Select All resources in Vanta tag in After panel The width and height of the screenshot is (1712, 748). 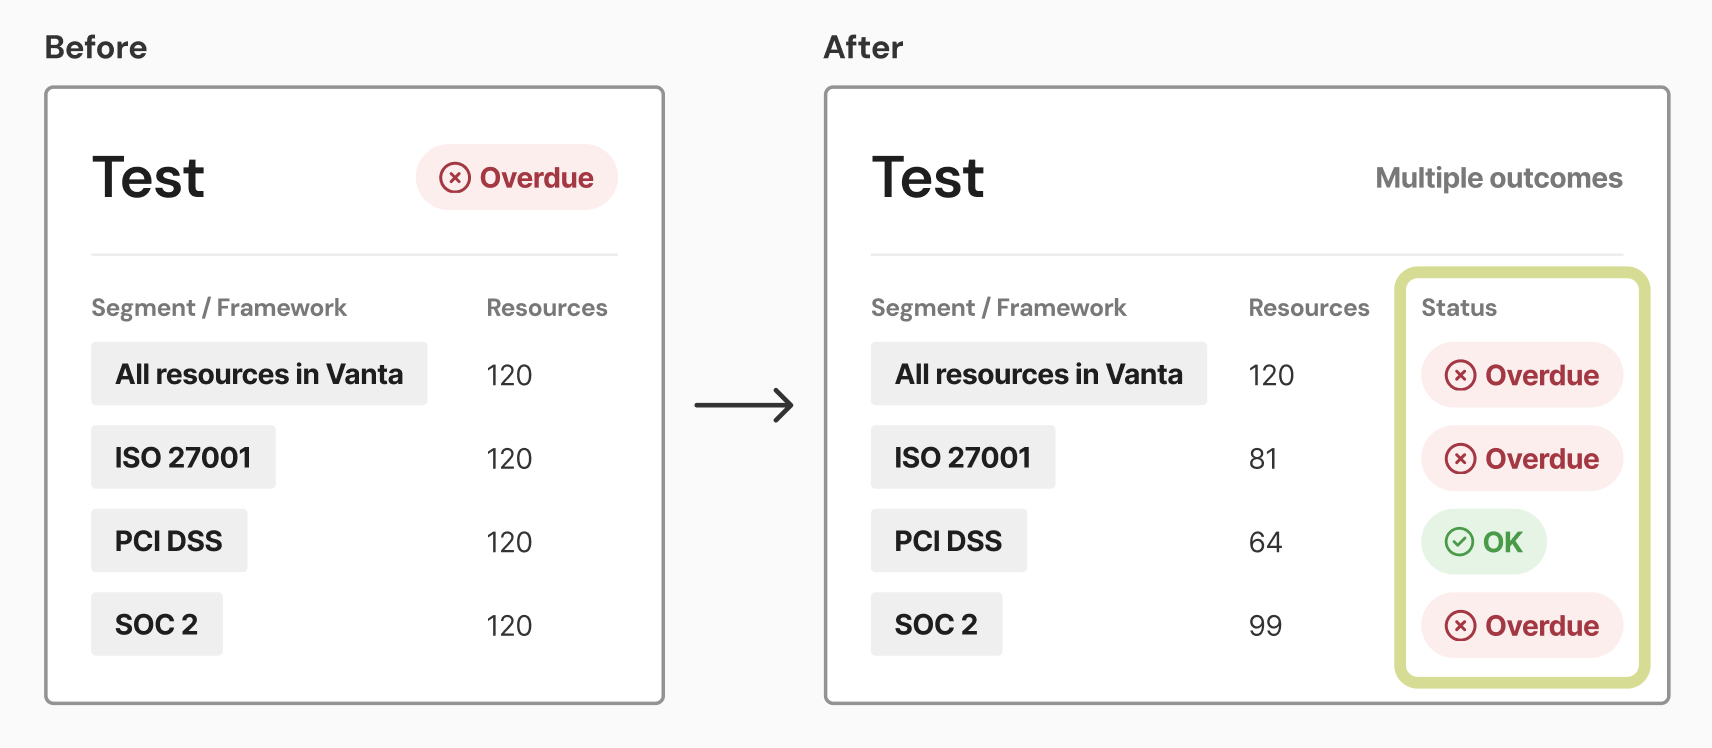[1038, 374]
